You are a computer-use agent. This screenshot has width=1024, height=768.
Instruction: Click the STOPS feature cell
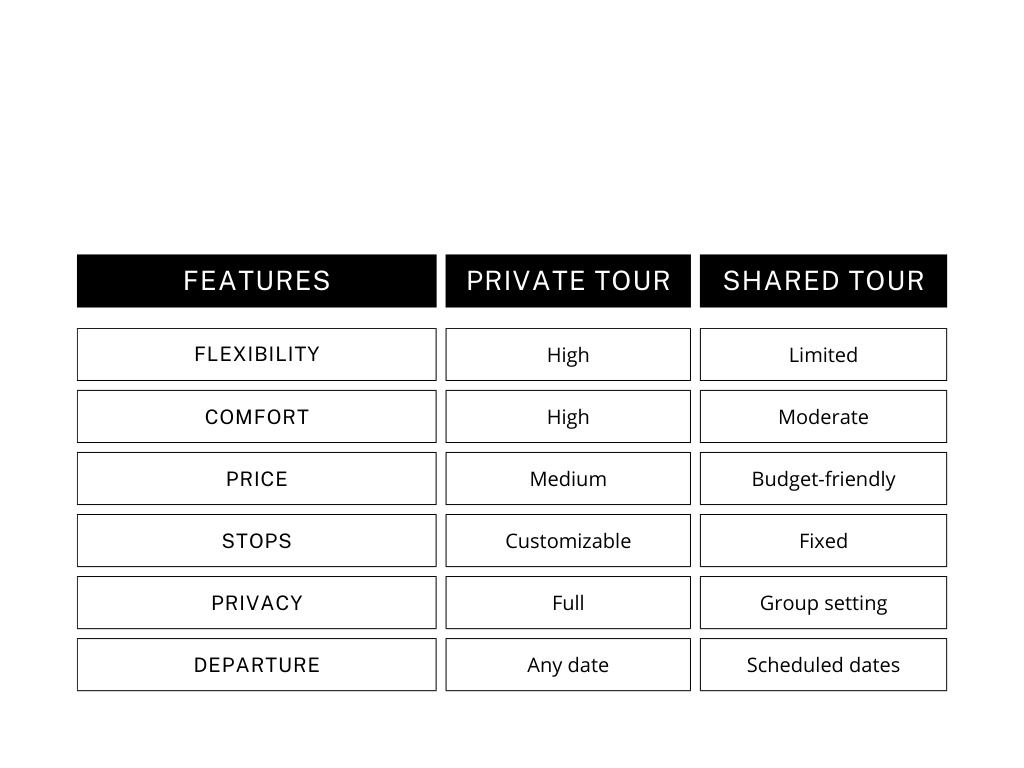coord(257,541)
